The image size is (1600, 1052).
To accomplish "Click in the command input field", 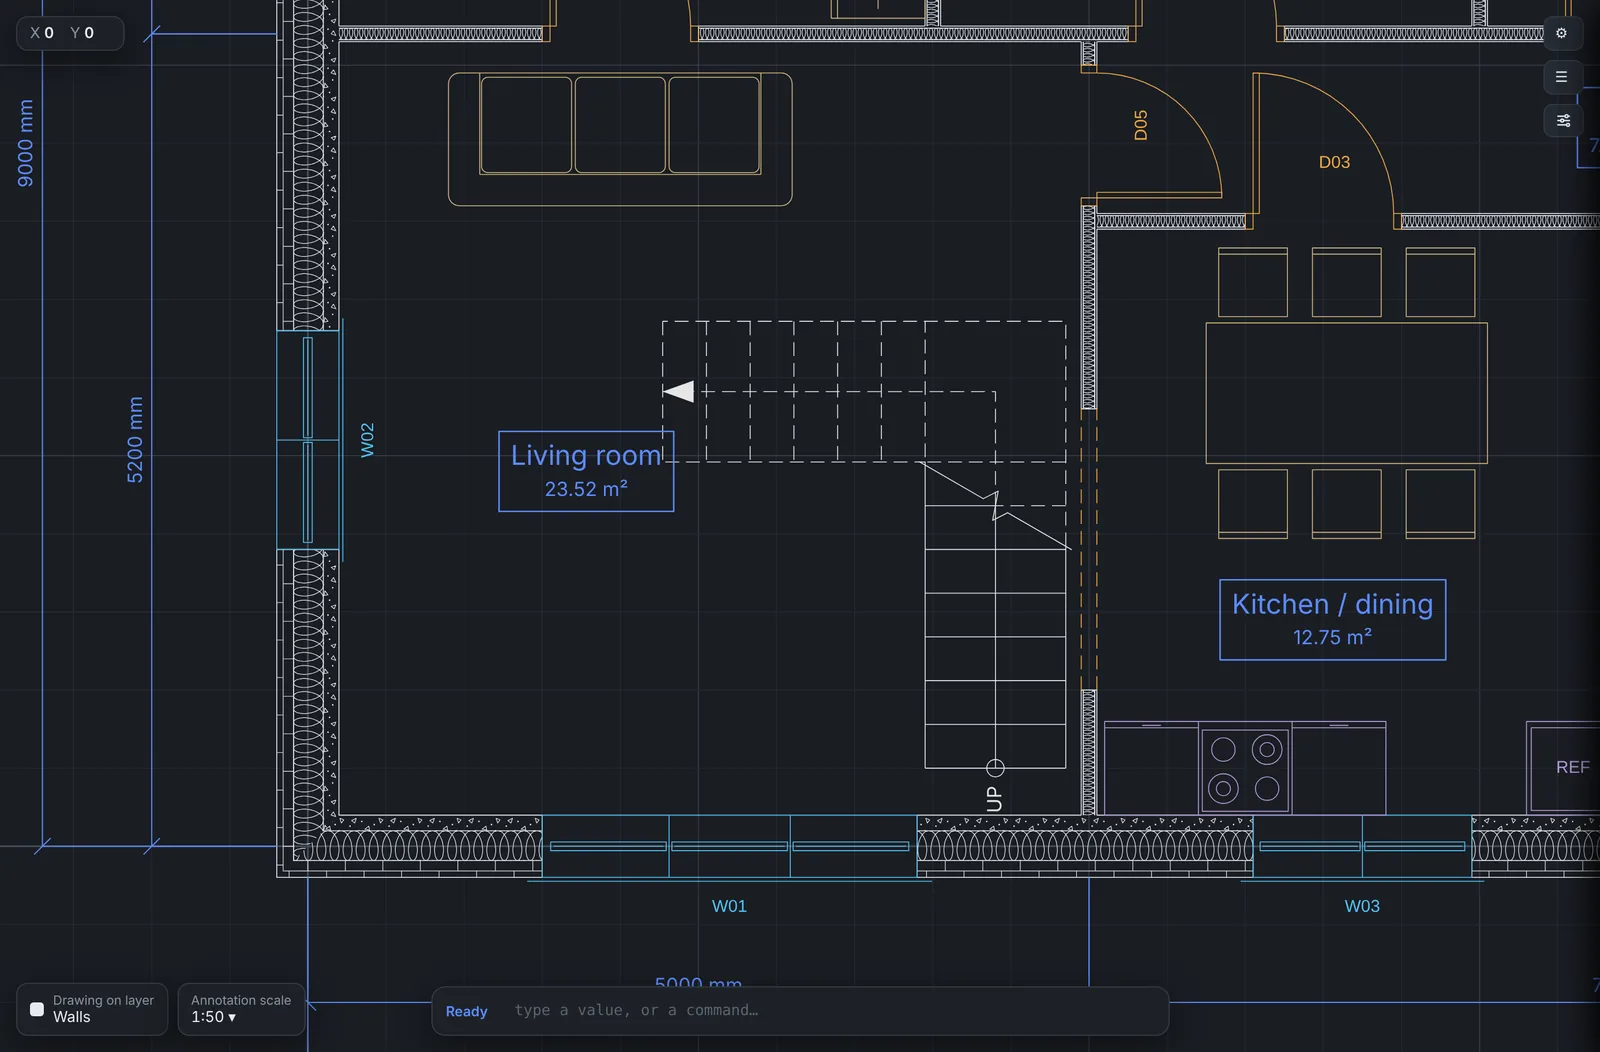I will [835, 1011].
